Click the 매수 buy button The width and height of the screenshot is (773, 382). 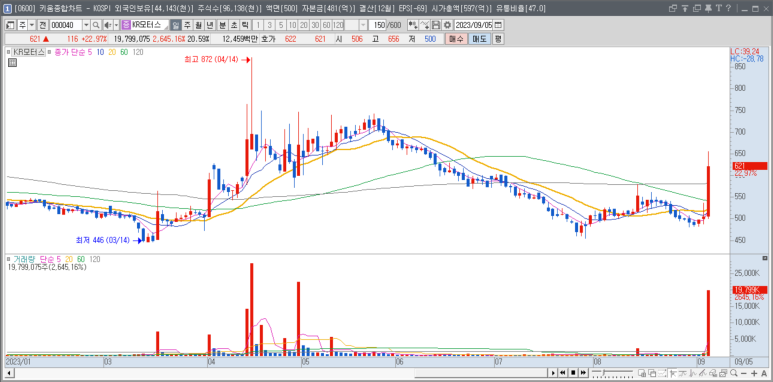point(456,39)
